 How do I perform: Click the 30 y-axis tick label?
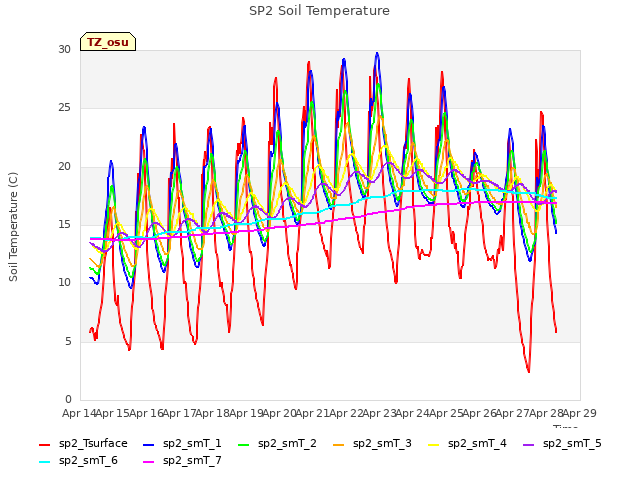(64, 49)
